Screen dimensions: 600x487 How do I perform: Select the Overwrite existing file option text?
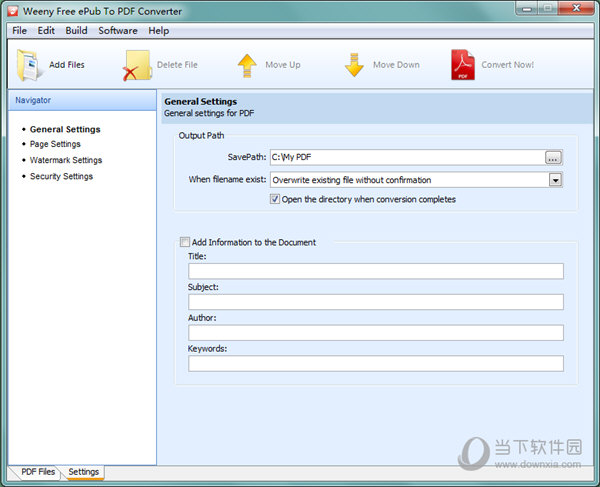coord(352,180)
